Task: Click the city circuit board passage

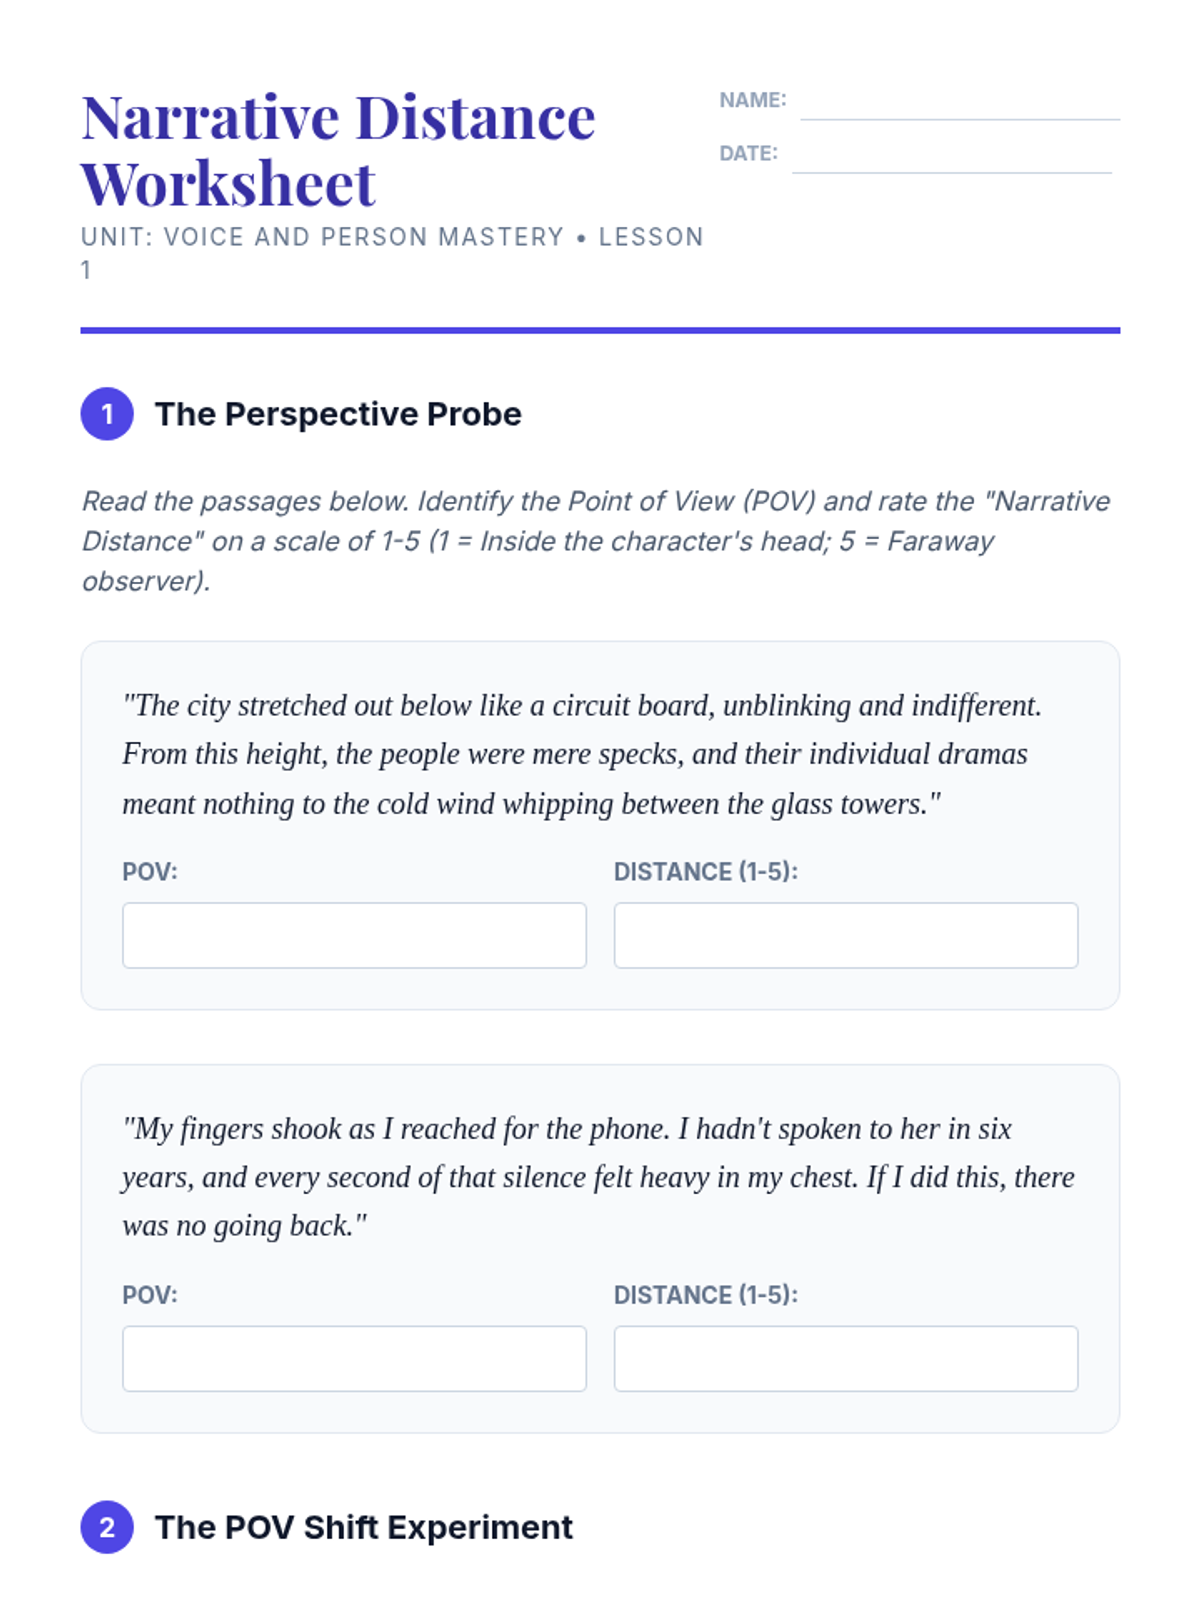Action: (582, 754)
